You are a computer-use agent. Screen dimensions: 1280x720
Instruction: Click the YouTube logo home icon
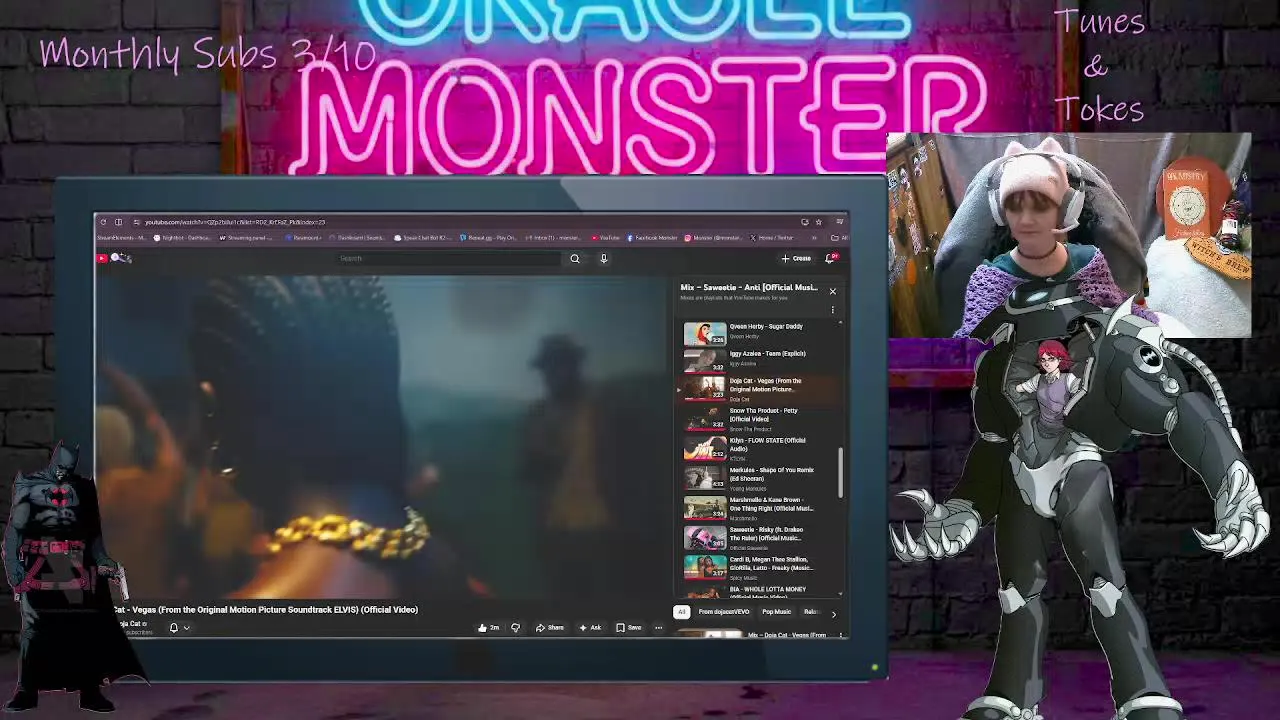[102, 259]
